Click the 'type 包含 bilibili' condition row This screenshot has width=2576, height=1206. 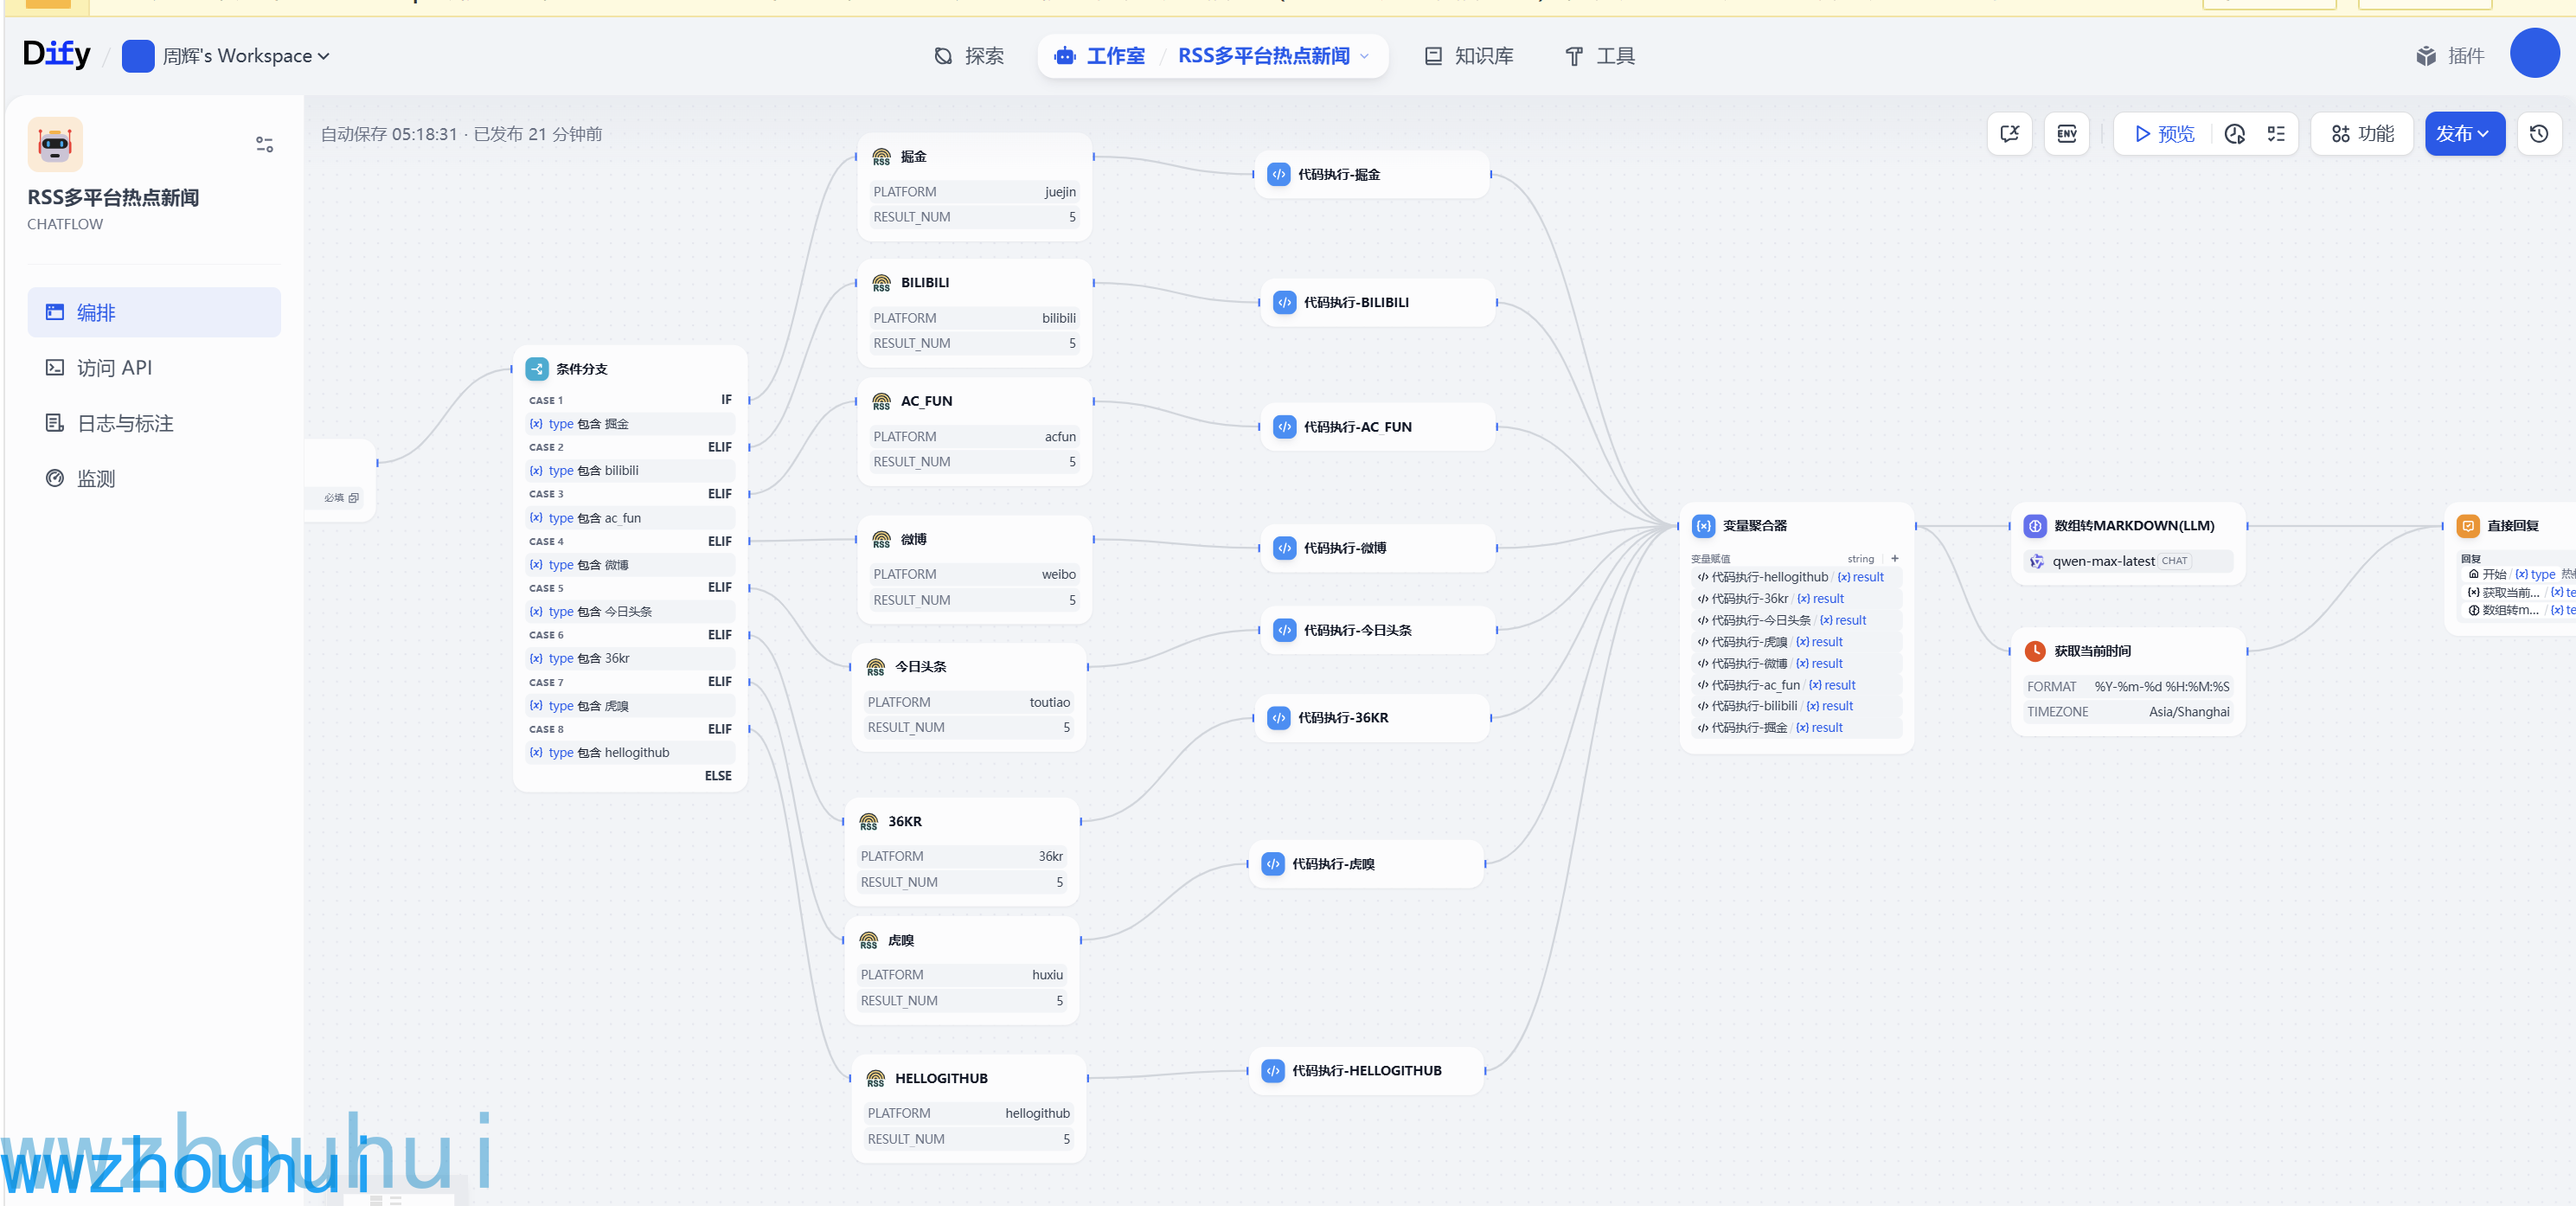click(x=630, y=471)
